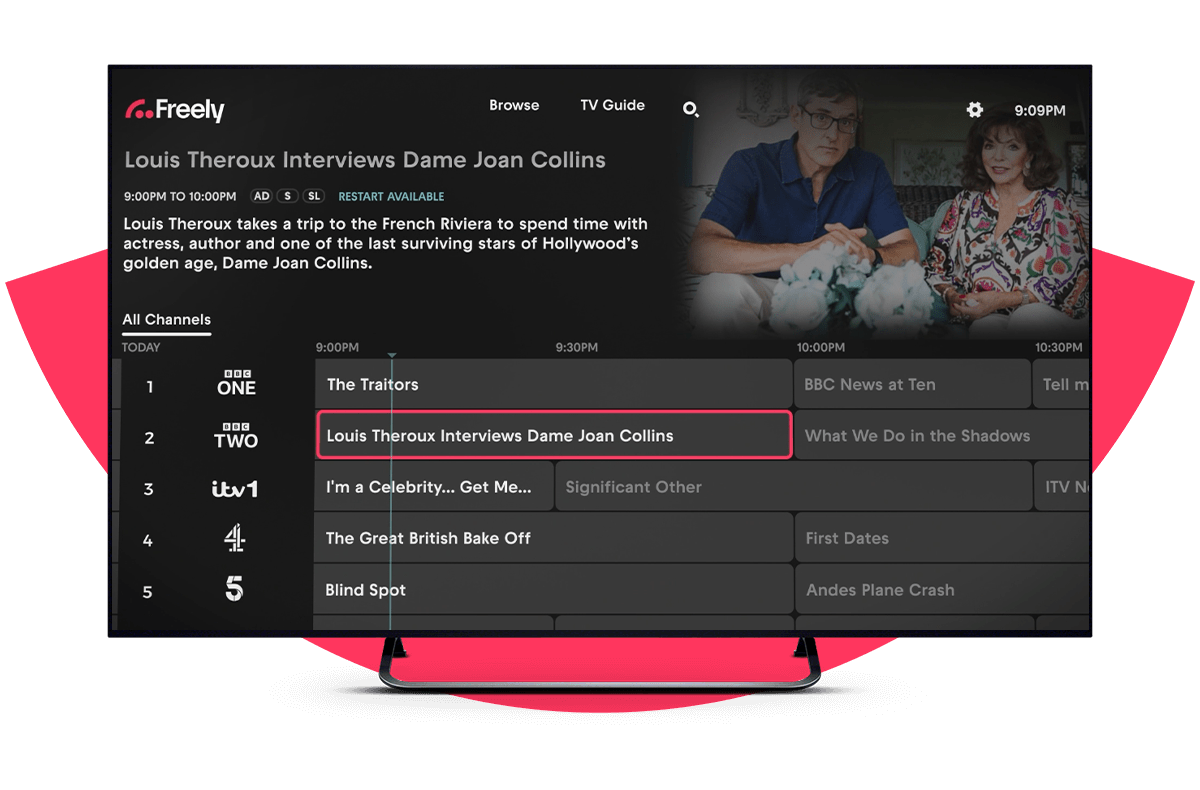Click channel number 5
The image size is (1200, 790).
(148, 592)
